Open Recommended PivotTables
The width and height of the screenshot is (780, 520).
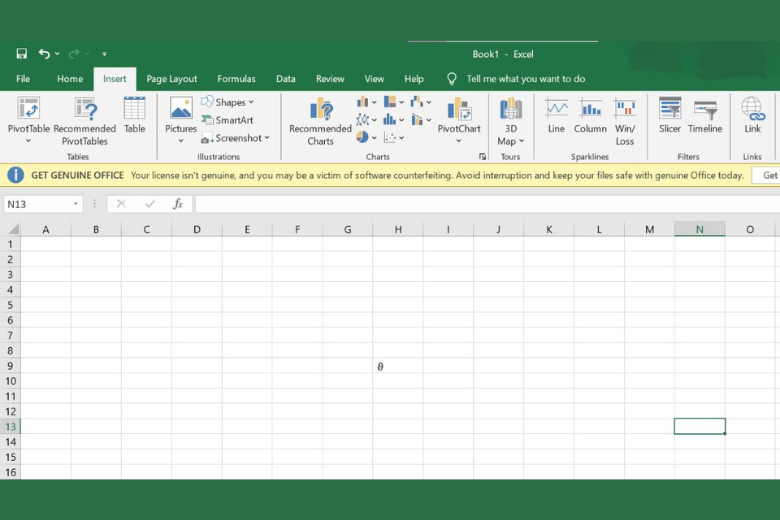(85, 121)
